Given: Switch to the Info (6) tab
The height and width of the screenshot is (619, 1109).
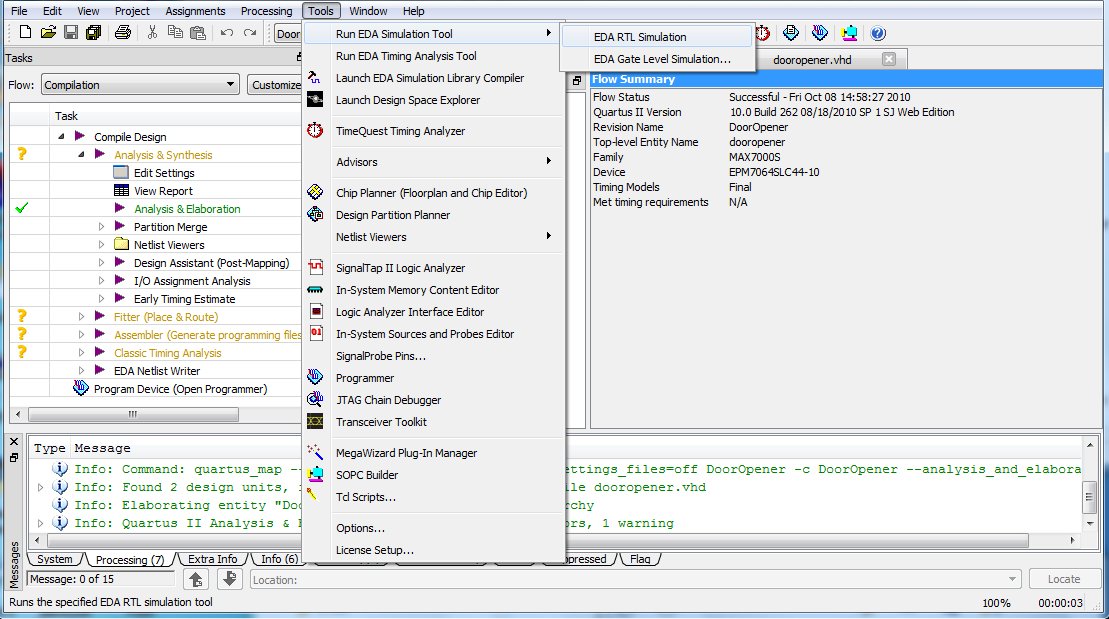Looking at the screenshot, I should [x=279, y=559].
